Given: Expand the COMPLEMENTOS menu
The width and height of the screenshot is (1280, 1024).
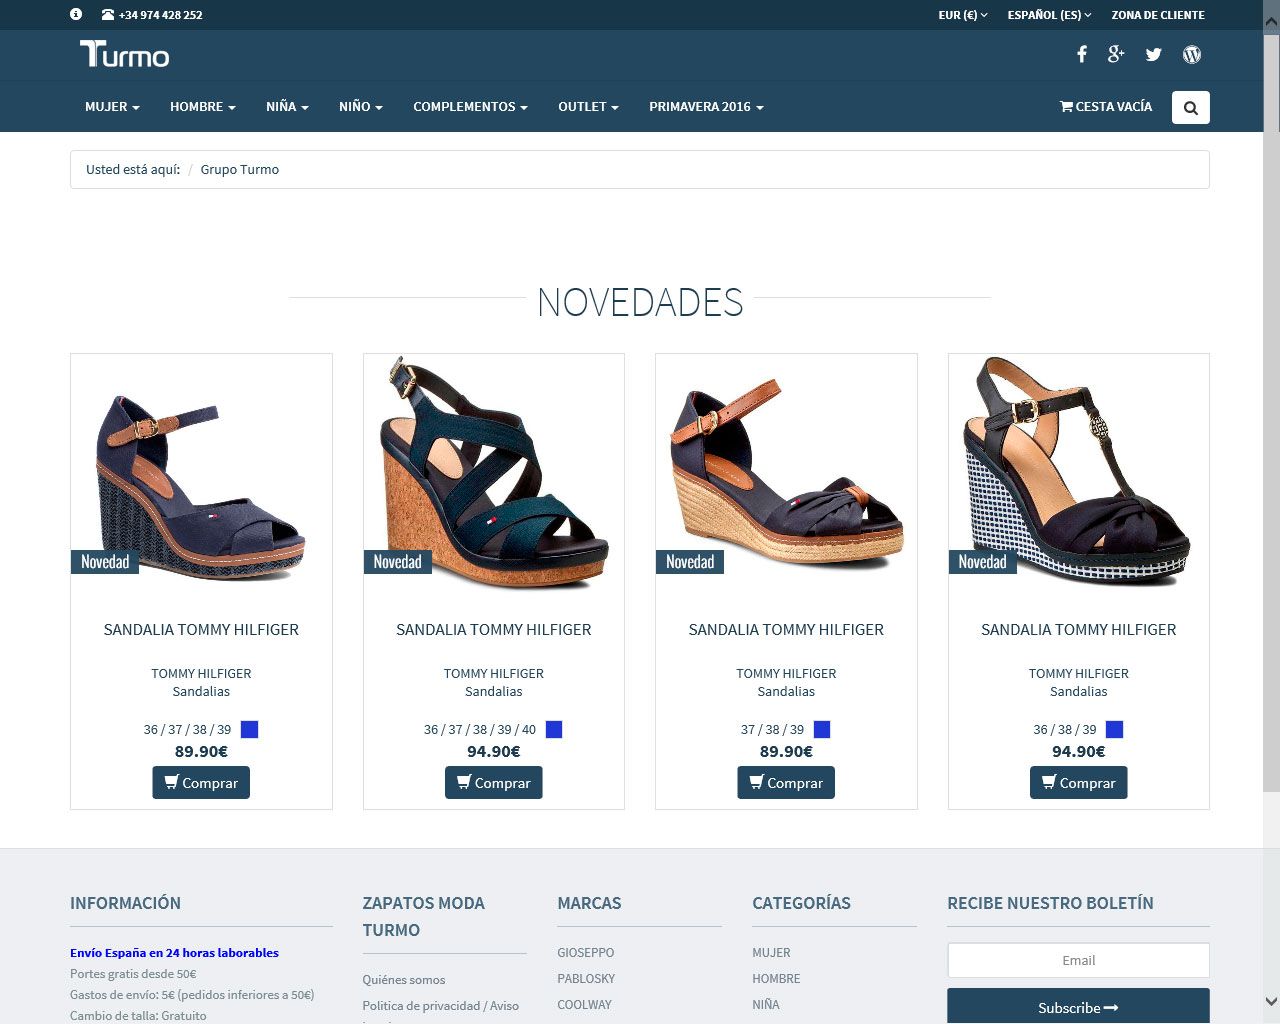Looking at the screenshot, I should coord(470,107).
